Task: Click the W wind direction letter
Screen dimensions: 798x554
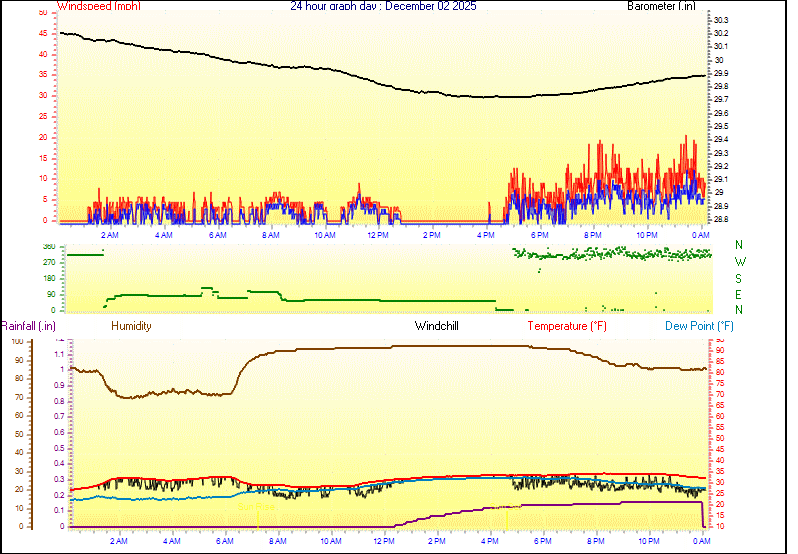Action: pyautogui.click(x=739, y=262)
